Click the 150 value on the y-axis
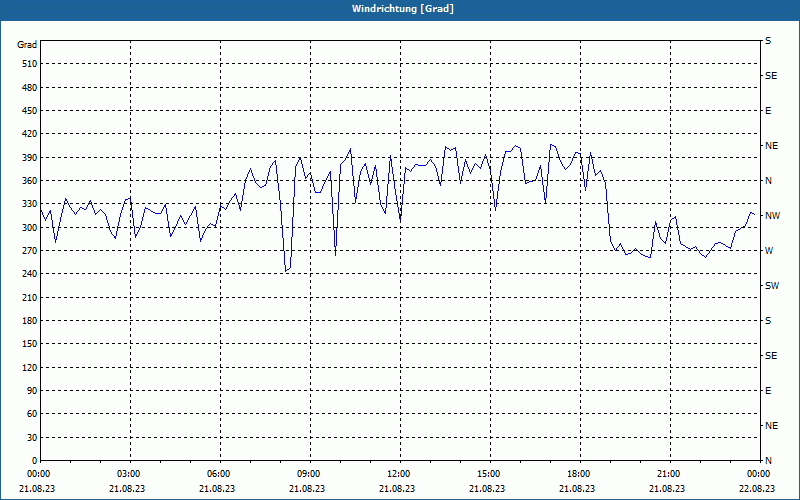The height and width of the screenshot is (500, 800). point(29,344)
